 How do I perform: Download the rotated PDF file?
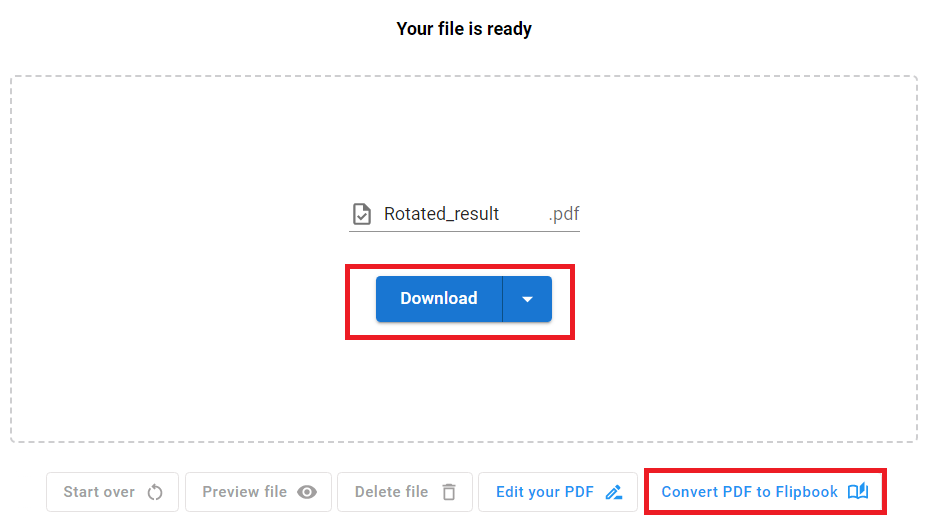[x=439, y=299]
